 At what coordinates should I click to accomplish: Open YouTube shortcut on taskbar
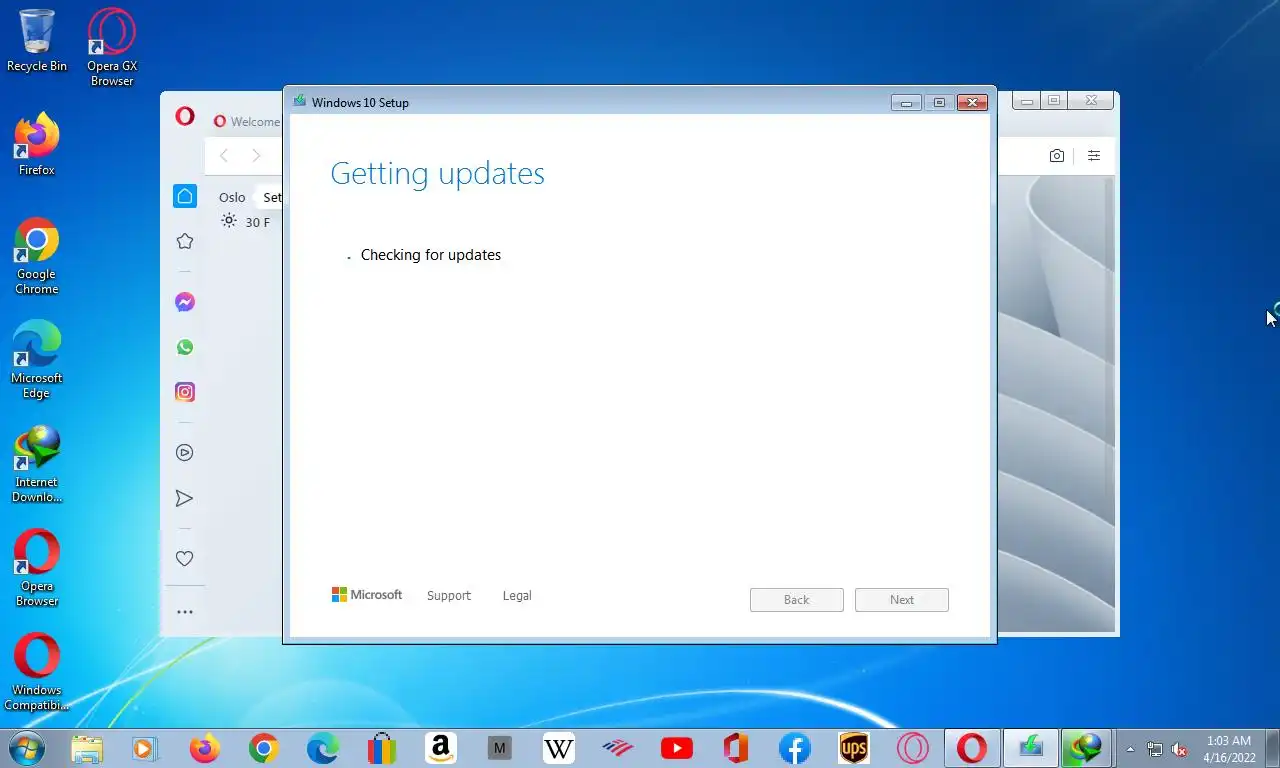click(x=677, y=748)
